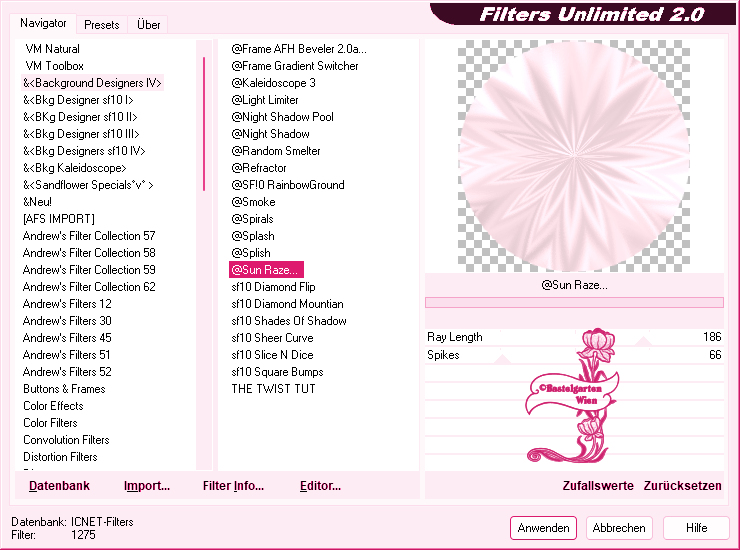
Task: Select &<BKg Designer sf10 II> category
Action: [x=80, y=117]
